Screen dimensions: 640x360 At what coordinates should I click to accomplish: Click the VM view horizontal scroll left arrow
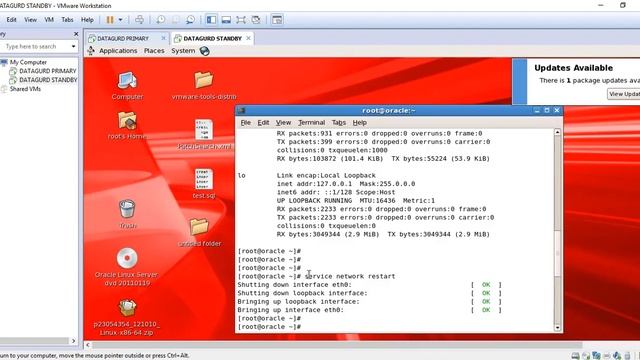point(88,345)
